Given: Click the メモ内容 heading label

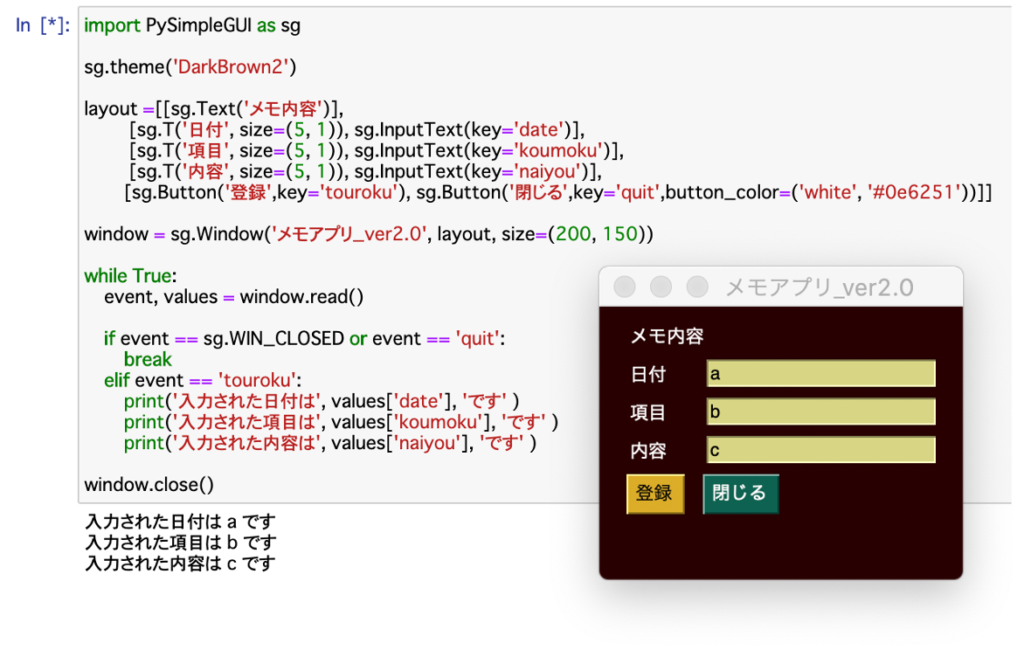Looking at the screenshot, I should (x=666, y=337).
